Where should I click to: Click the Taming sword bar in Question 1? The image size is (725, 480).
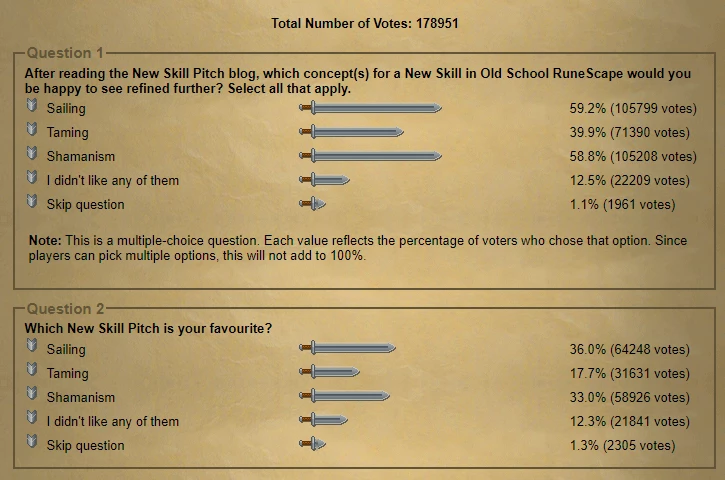click(351, 132)
